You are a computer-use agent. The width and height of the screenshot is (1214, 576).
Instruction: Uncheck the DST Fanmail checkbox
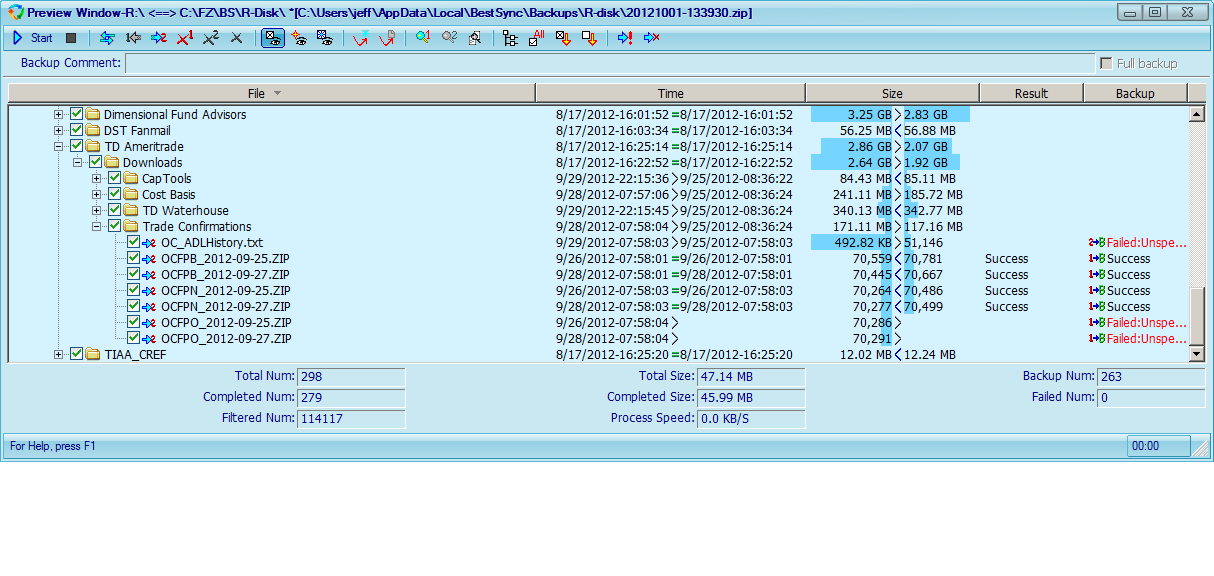tap(77, 131)
